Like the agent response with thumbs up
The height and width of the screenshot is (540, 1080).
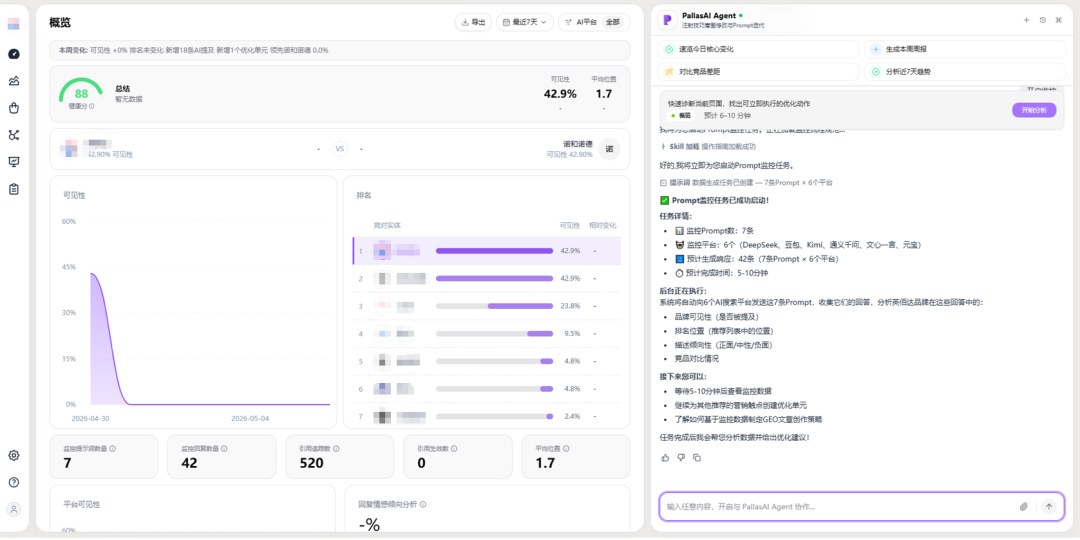(665, 457)
